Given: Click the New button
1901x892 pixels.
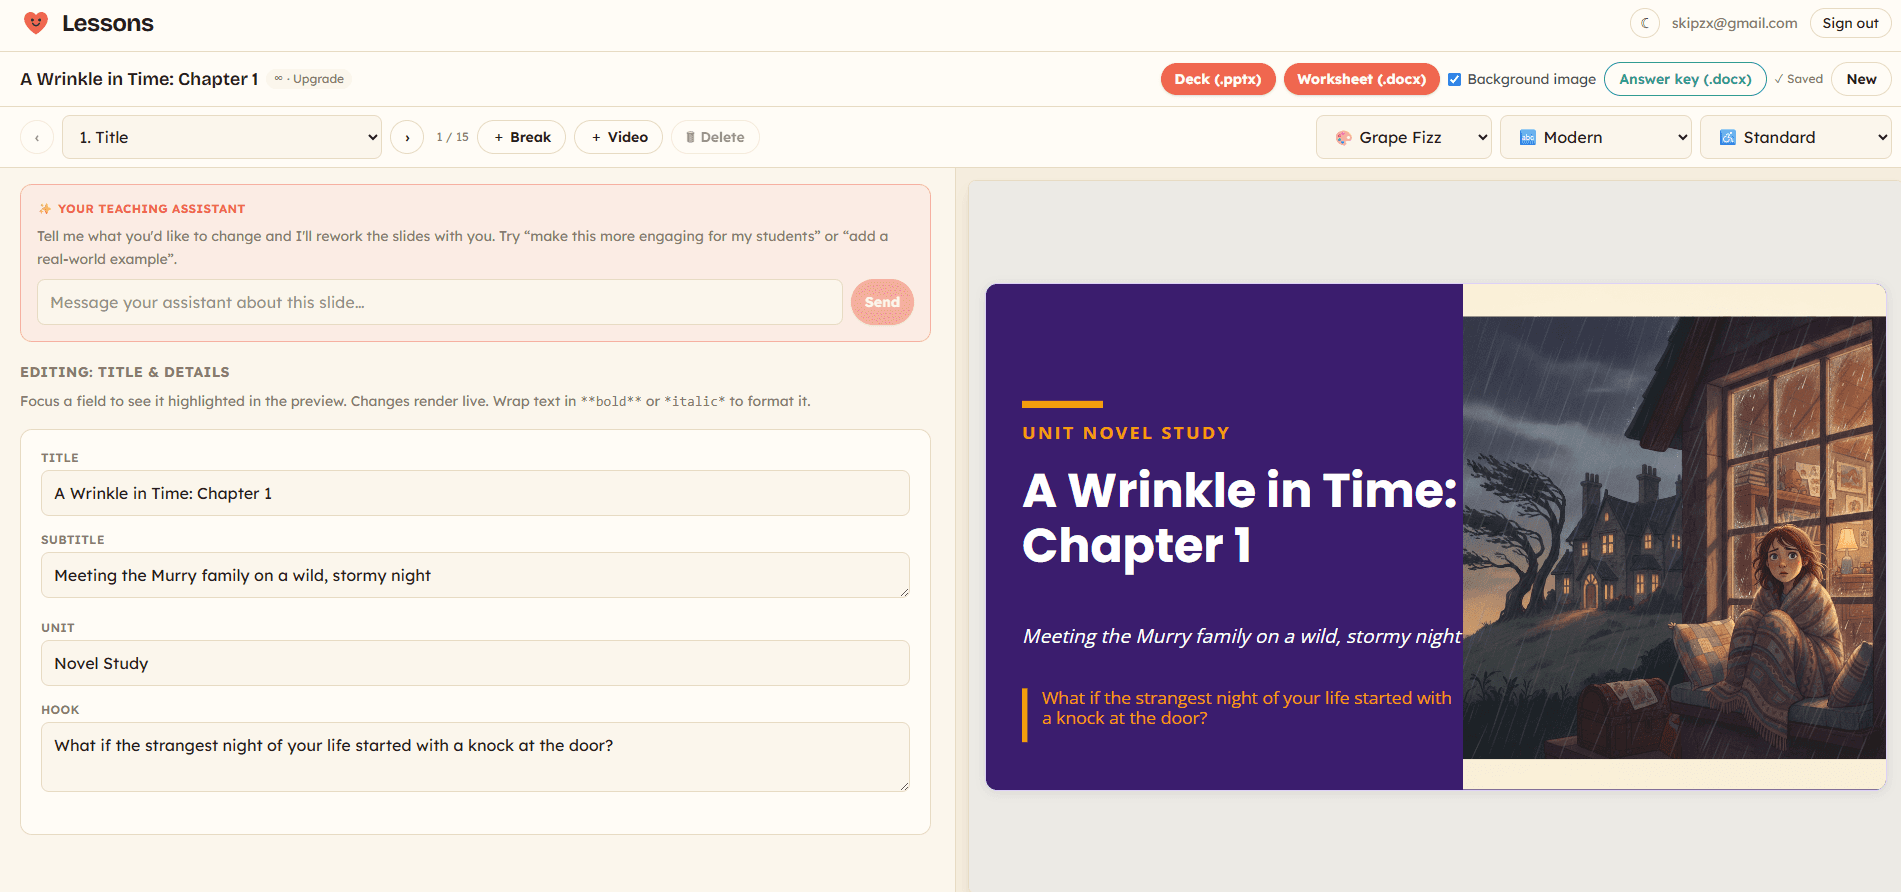Looking at the screenshot, I should click(x=1861, y=79).
